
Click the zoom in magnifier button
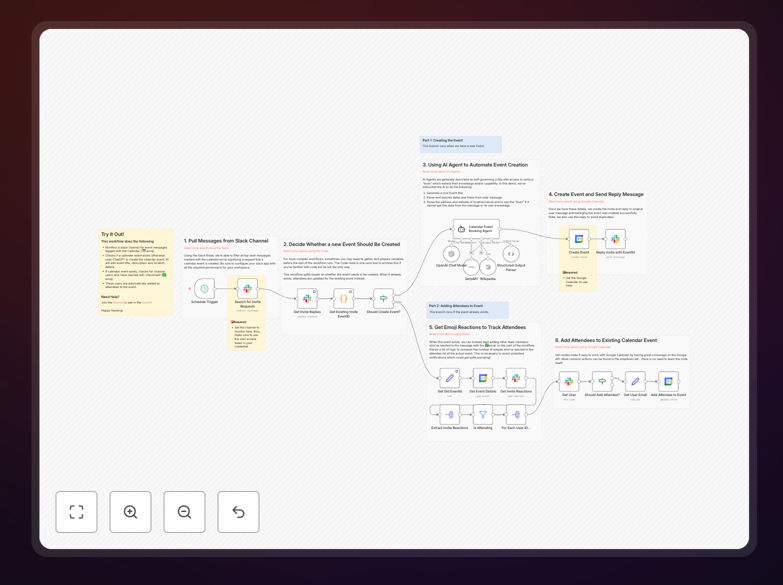(x=130, y=512)
